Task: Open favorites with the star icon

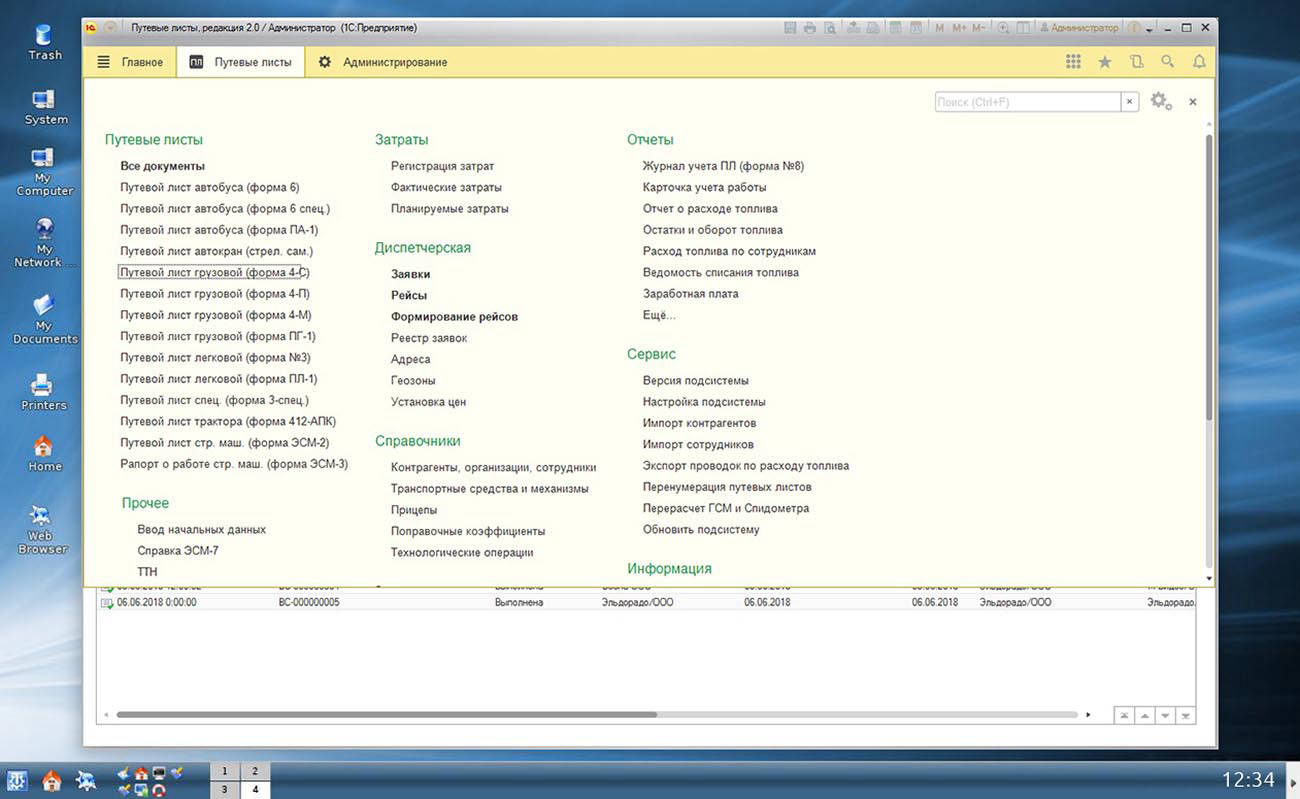Action: point(1105,62)
